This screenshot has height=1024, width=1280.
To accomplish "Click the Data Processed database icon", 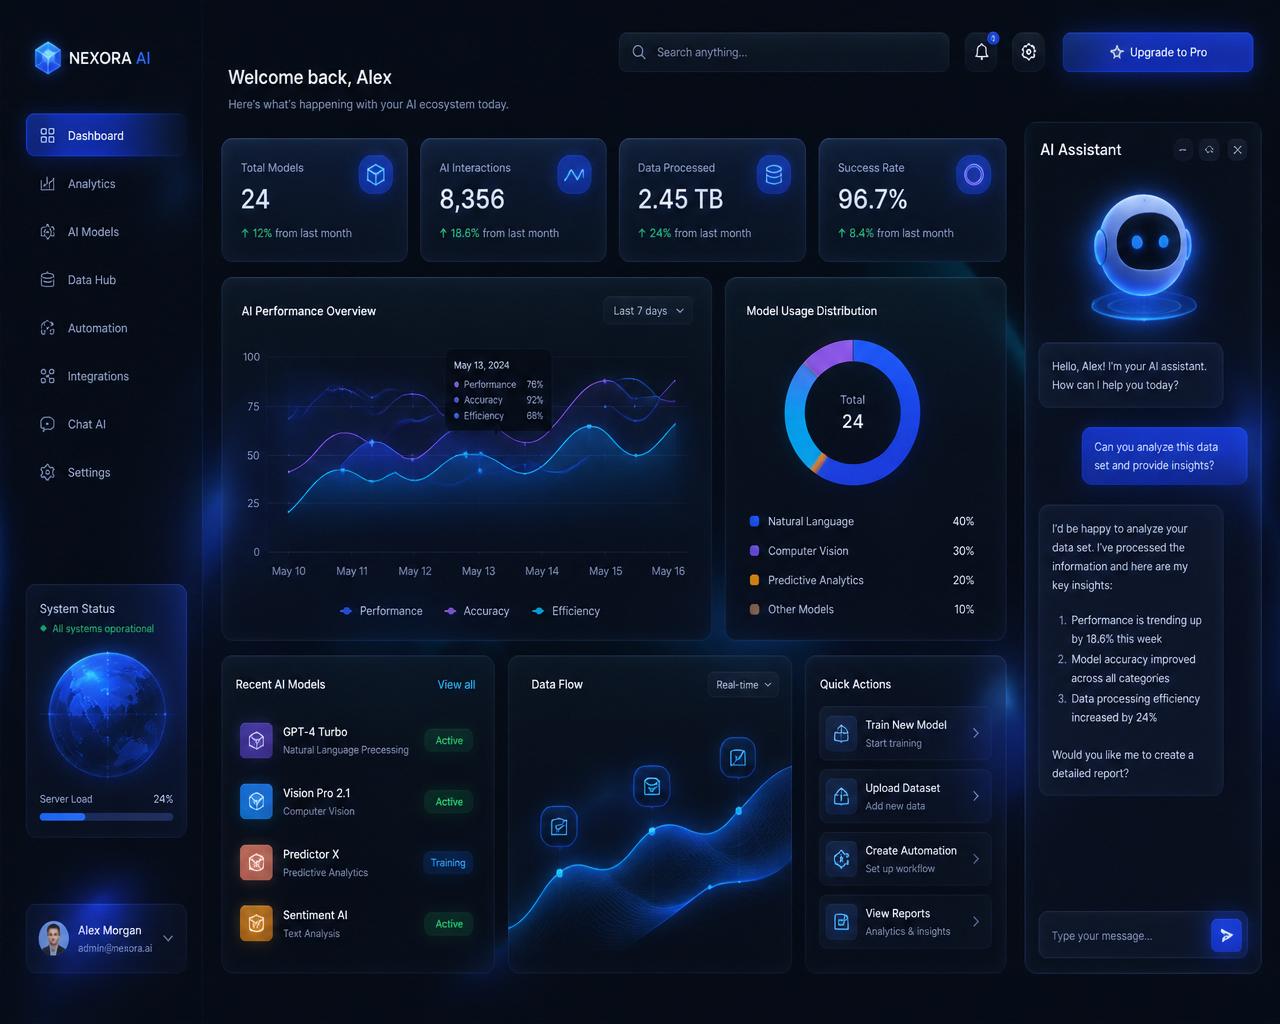I will click(773, 175).
